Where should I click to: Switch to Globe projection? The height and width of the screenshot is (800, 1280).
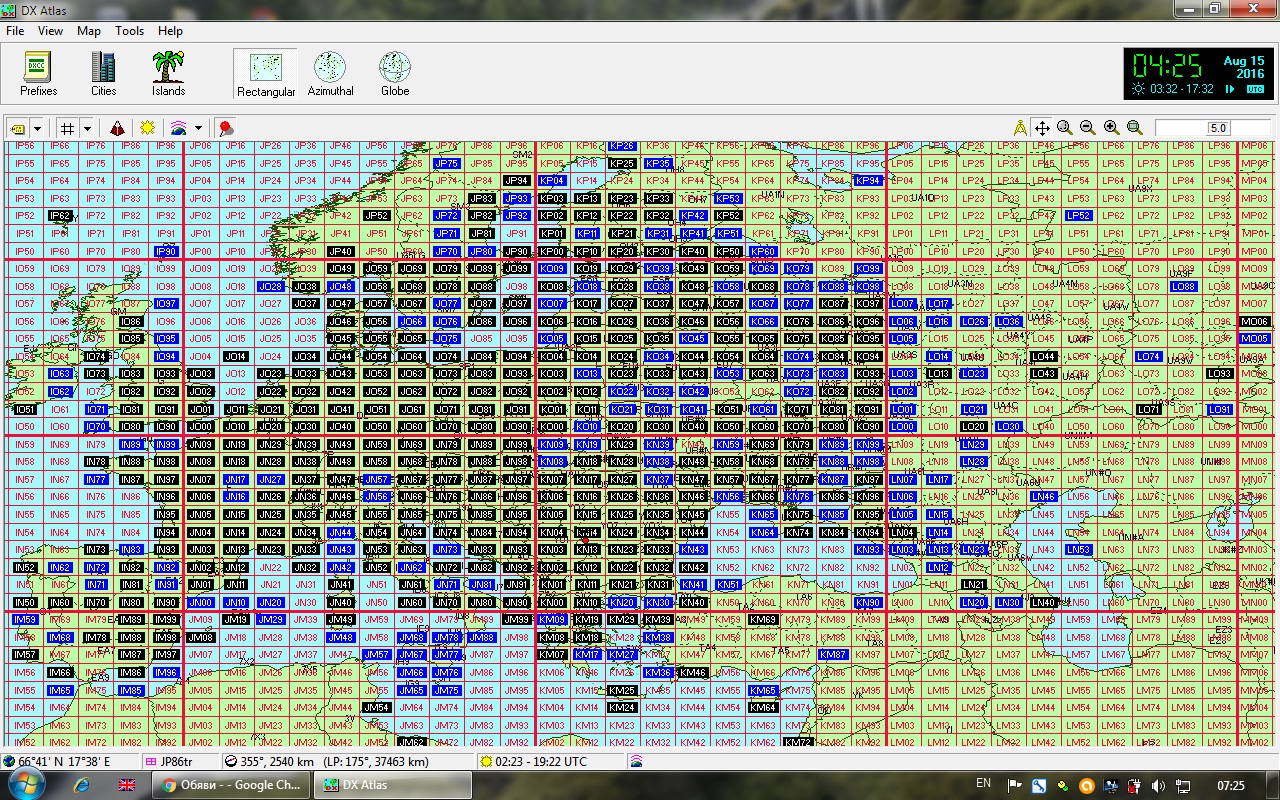[395, 74]
